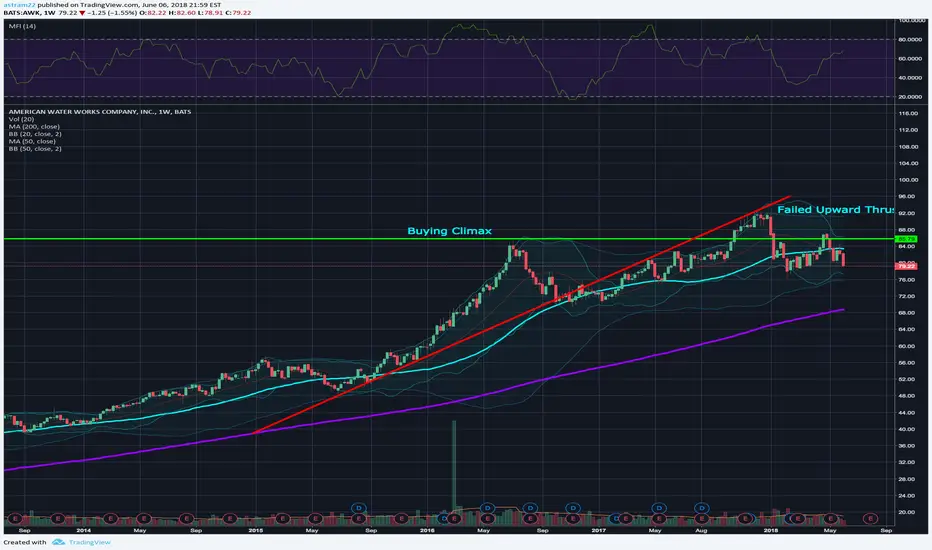Click the red 79.22 last price tag
Viewport: 932px width, 550px height.
907,266
